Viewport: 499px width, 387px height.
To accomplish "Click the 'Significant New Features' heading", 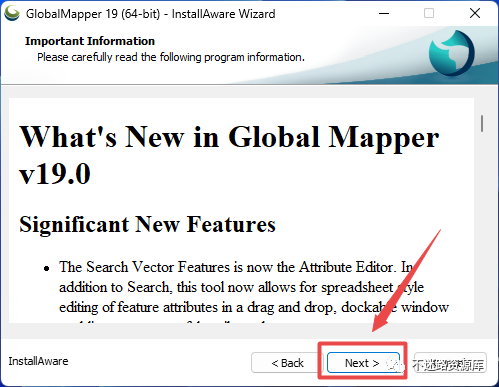I will click(x=147, y=224).
